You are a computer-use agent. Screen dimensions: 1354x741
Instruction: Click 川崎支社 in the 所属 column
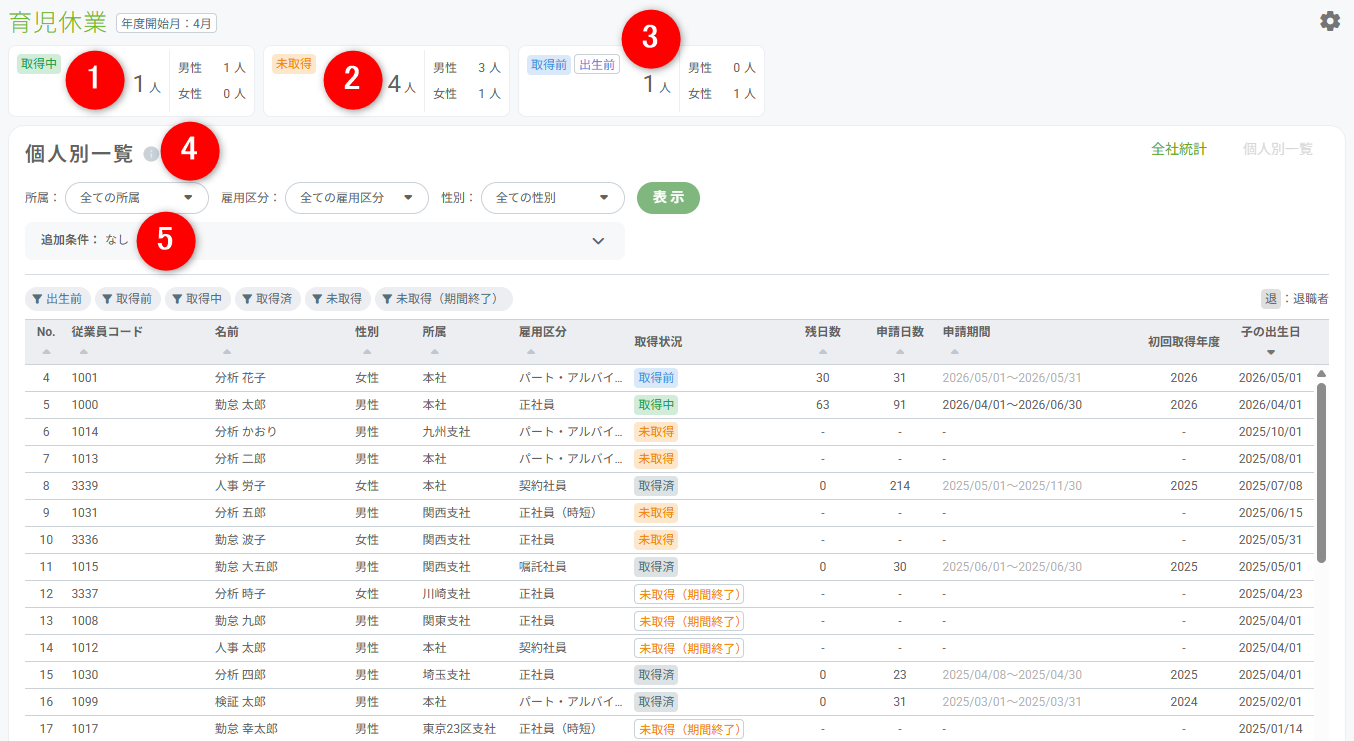pos(446,594)
